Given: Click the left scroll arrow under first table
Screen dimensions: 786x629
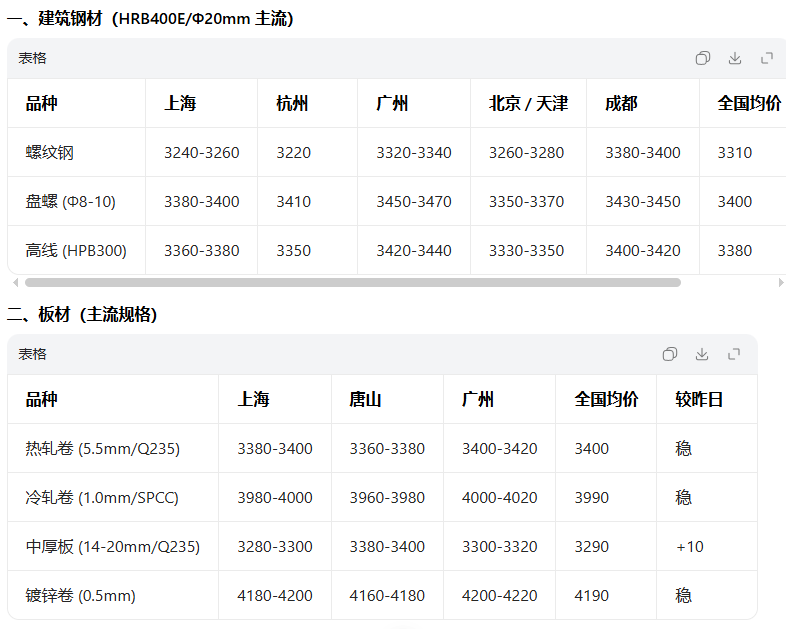Looking at the screenshot, I should 15,283.
